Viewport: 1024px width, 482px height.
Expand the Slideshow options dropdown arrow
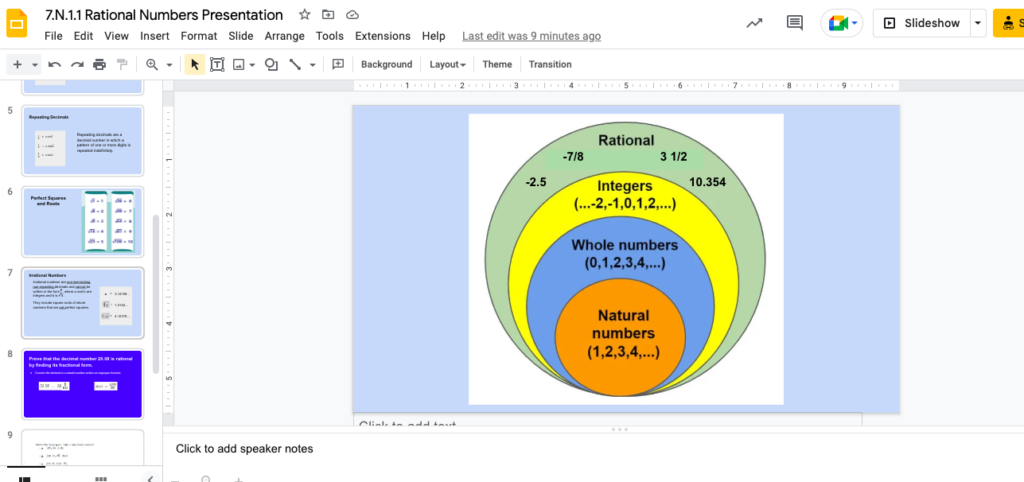coord(977,23)
